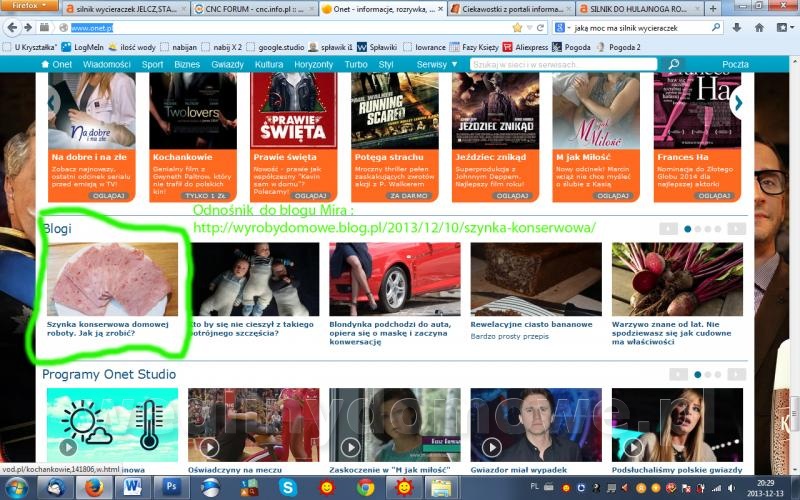Open the beetroot vegetable blog thumbnail
Viewport: 800px width, 500px height.
[677, 279]
